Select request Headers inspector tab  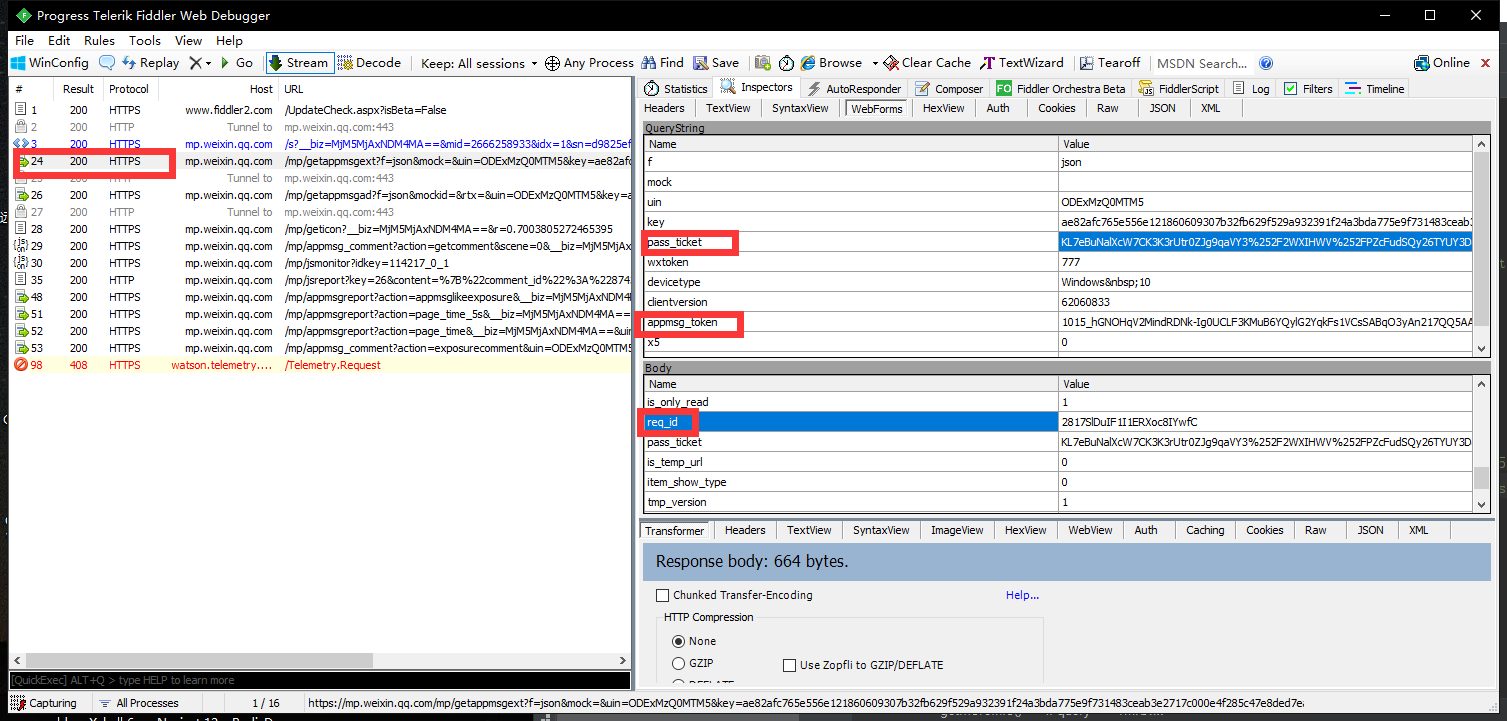tap(664, 108)
